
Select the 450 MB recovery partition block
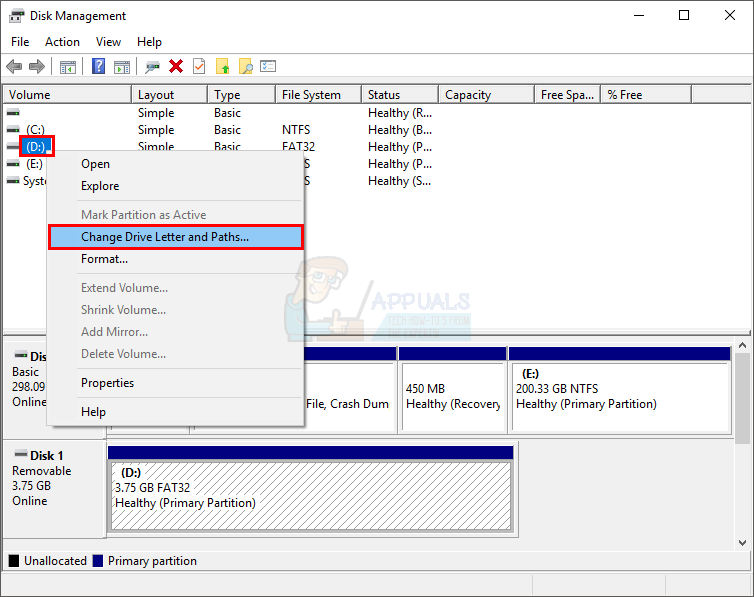point(453,390)
